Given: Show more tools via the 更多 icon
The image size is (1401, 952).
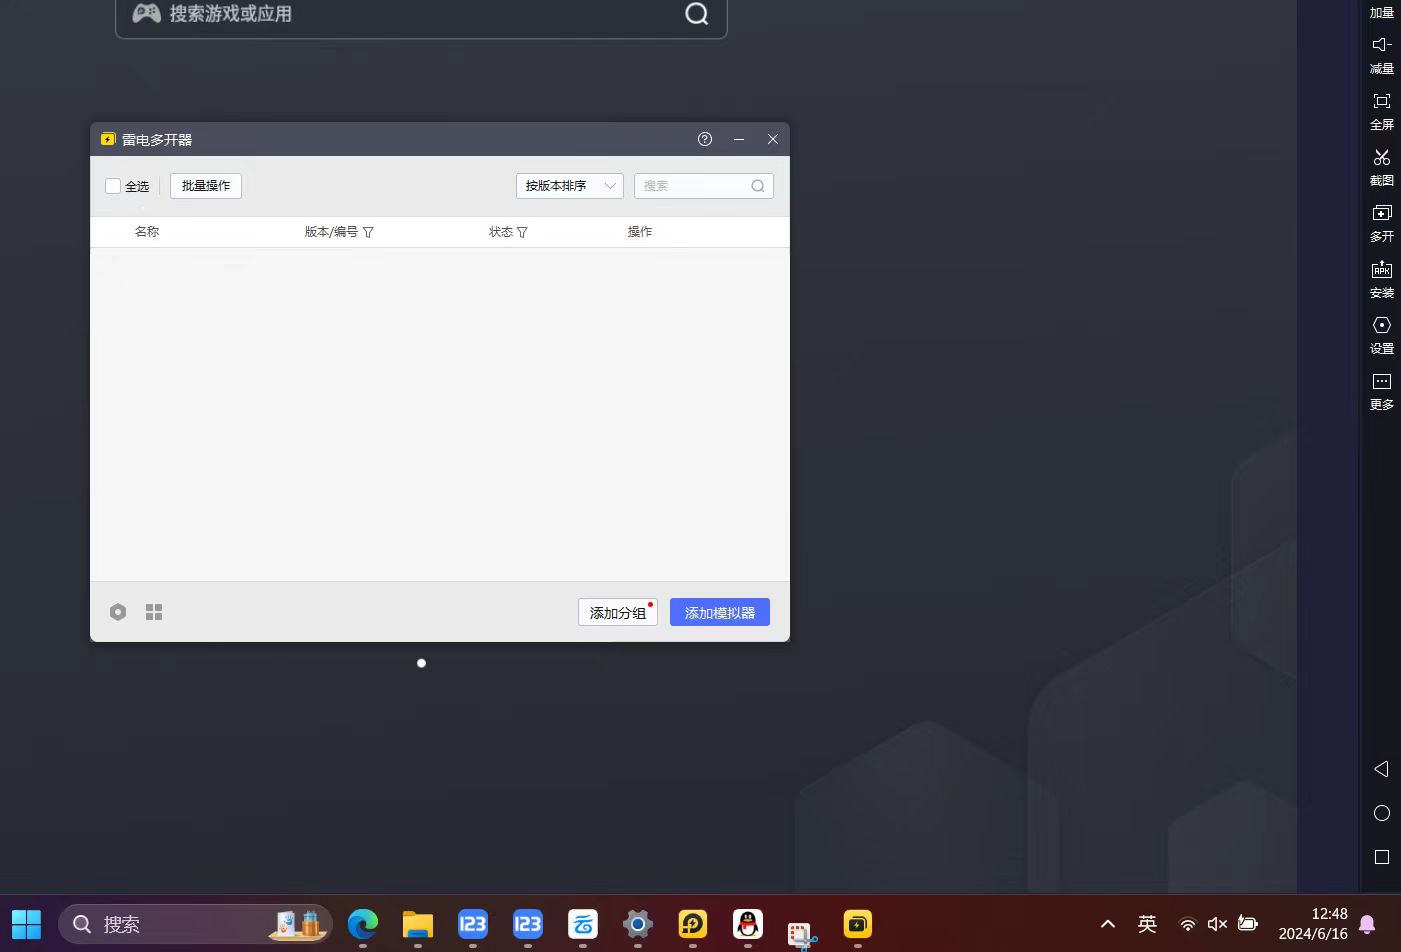Looking at the screenshot, I should tap(1381, 381).
